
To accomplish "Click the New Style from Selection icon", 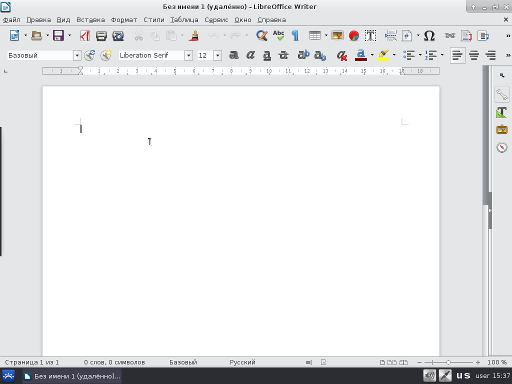I will click(x=106, y=55).
